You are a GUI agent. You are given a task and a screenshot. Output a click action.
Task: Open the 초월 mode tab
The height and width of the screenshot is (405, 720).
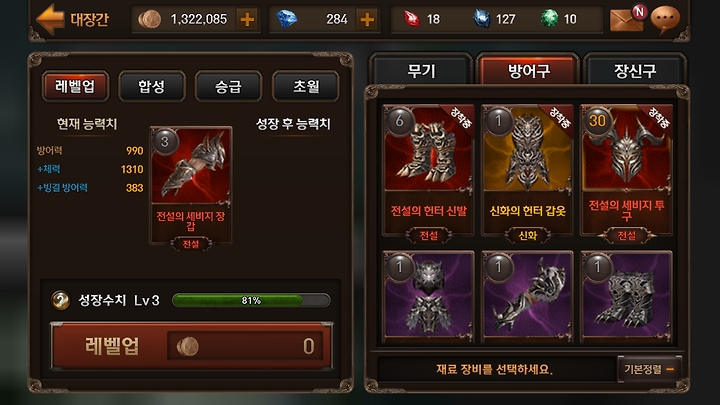pyautogui.click(x=305, y=86)
